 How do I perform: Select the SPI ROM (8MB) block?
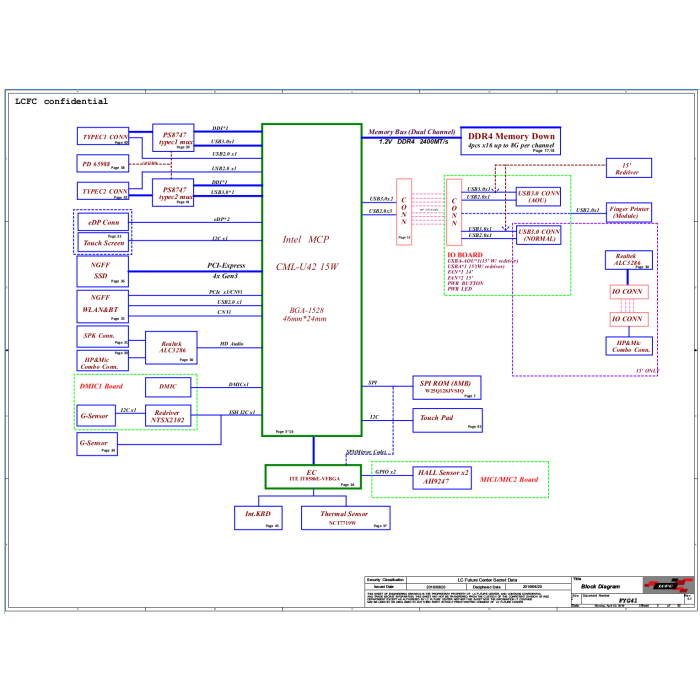447,388
